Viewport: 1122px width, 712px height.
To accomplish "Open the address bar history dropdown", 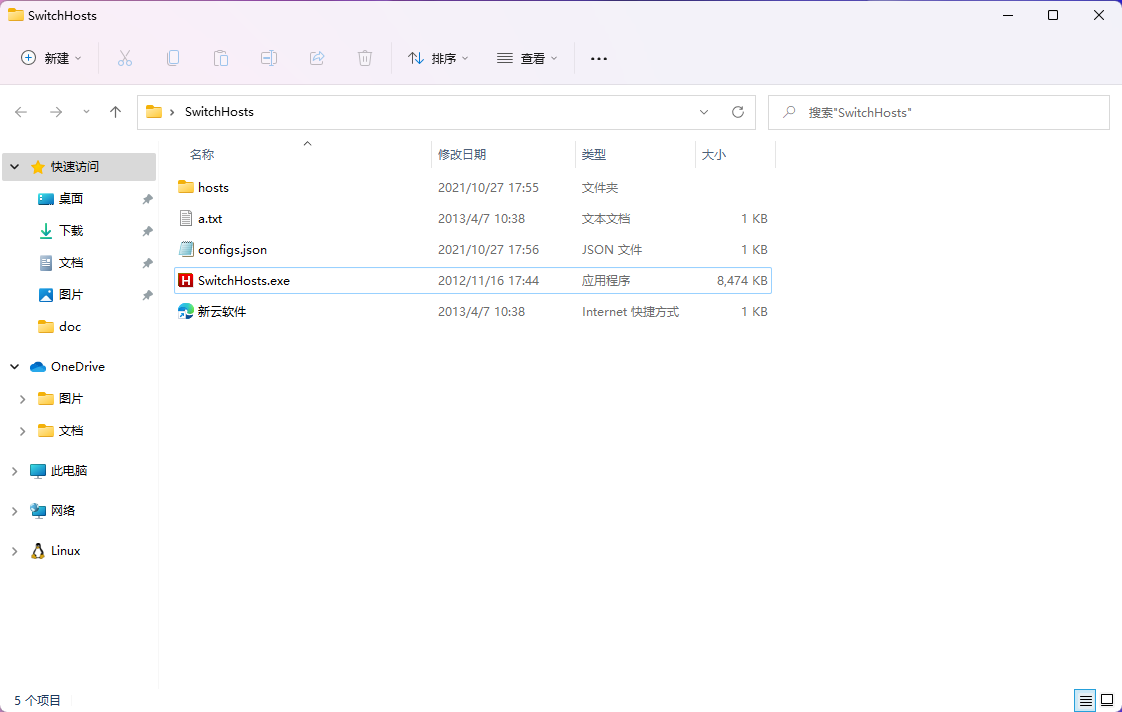I will coord(703,112).
